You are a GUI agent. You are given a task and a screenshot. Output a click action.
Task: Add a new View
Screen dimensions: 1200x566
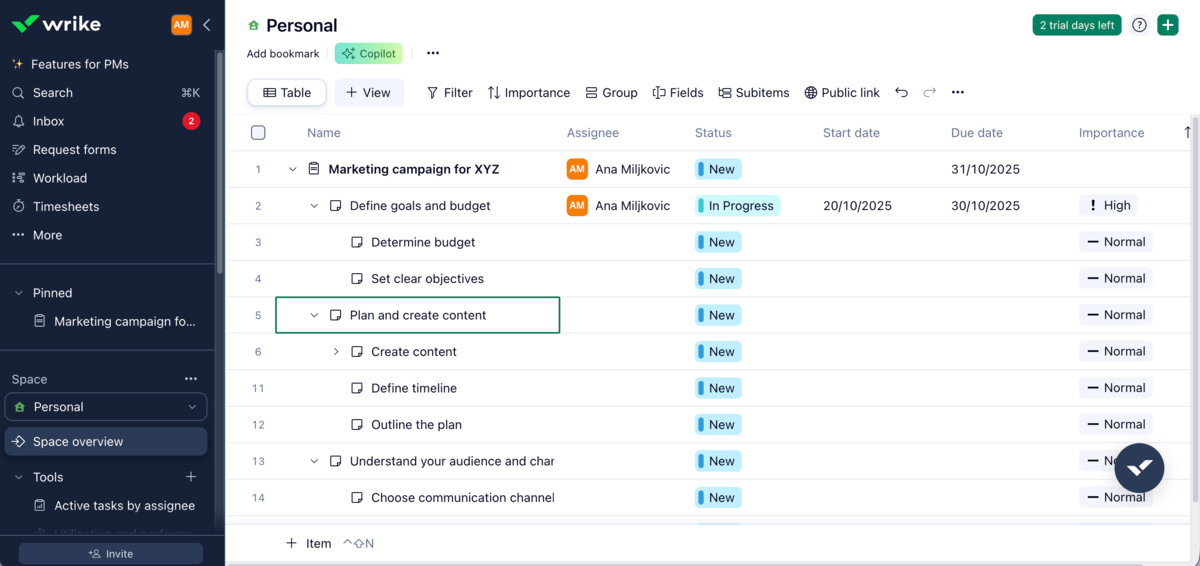tap(369, 93)
